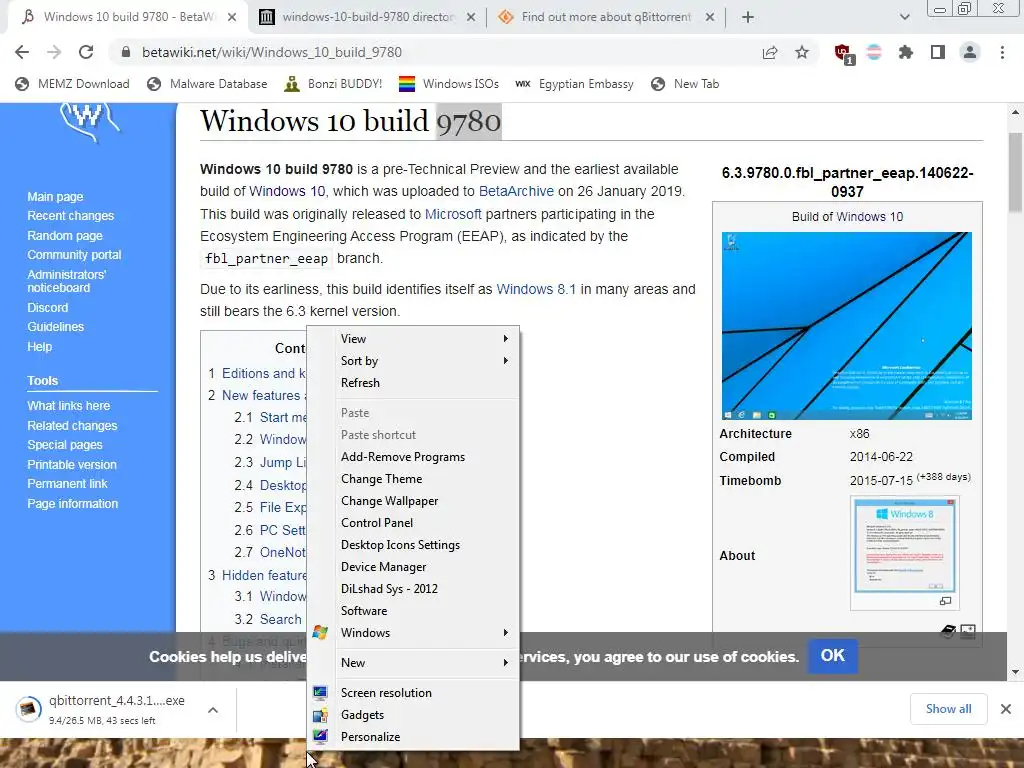
Task: Open a new tab with the plus button
Action: 748,17
